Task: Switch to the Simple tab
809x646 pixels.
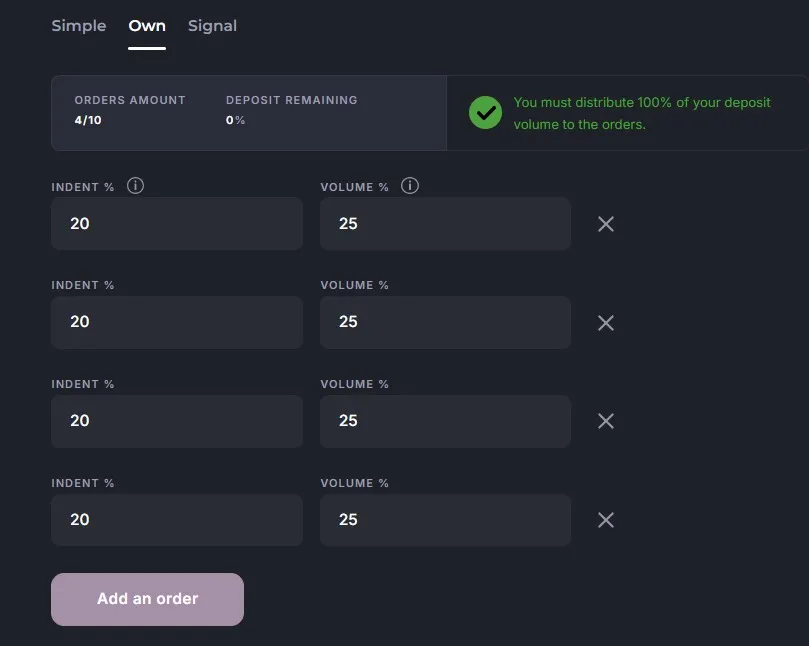Action: (79, 26)
